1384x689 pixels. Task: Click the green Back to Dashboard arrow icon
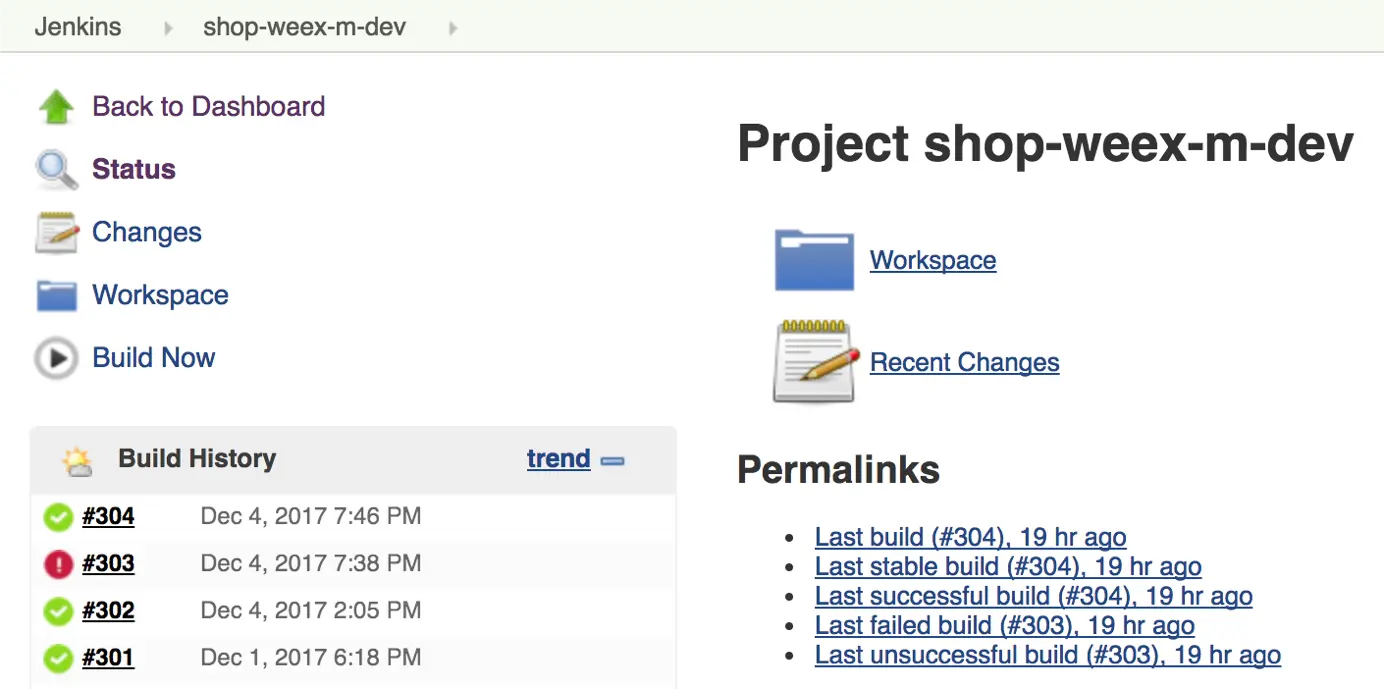[x=57, y=107]
